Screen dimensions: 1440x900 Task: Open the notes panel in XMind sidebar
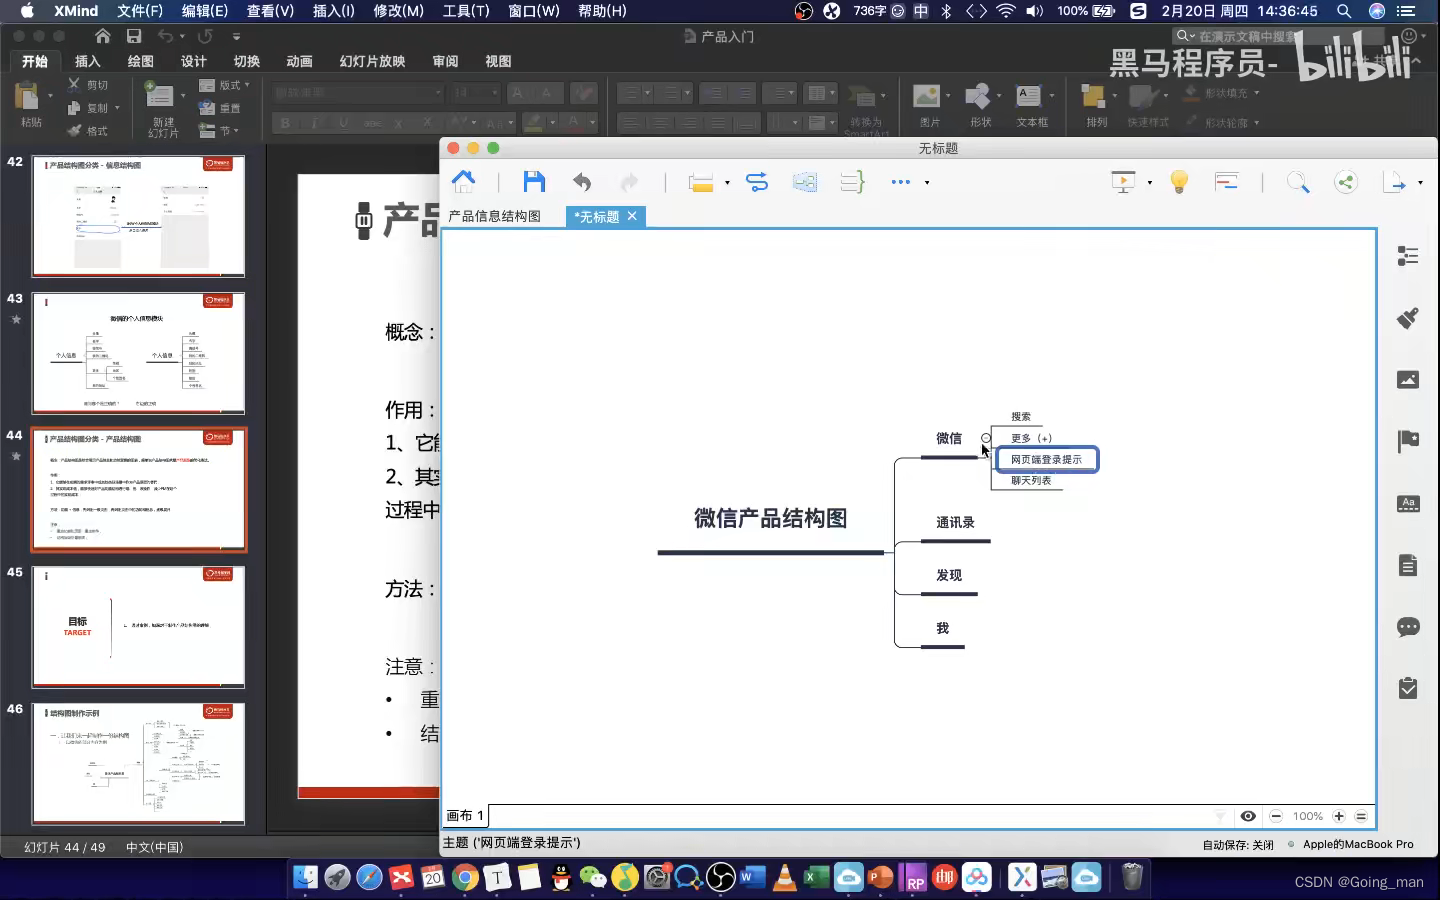[x=1408, y=566]
